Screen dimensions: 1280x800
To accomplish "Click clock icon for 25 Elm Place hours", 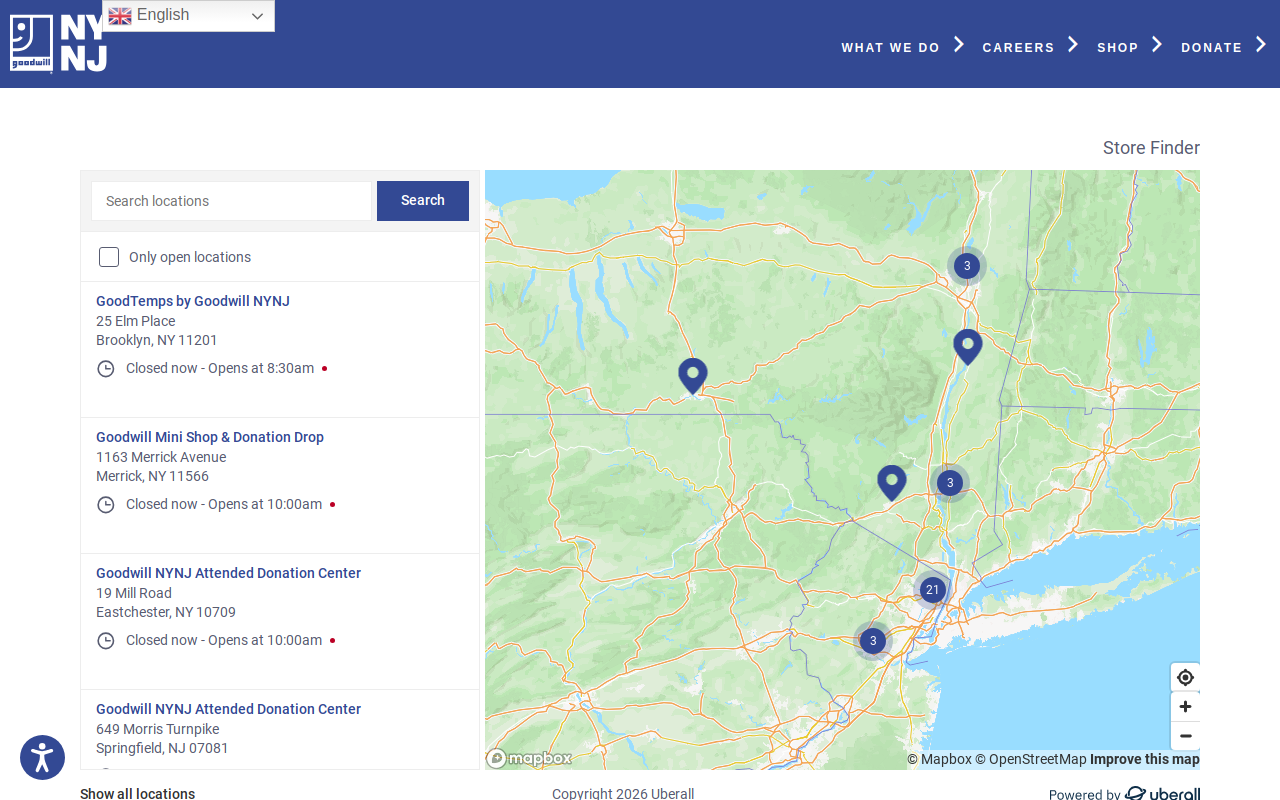I will pyautogui.click(x=105, y=369).
